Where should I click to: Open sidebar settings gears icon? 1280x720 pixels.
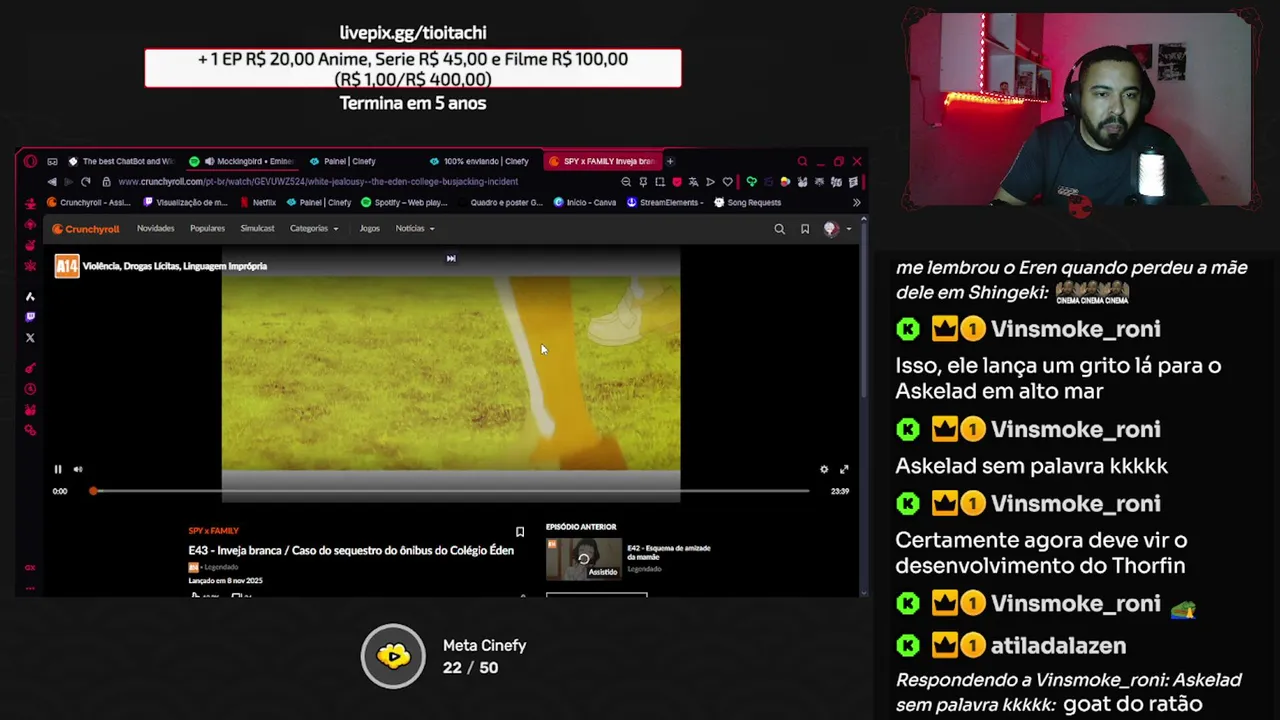tap(30, 430)
